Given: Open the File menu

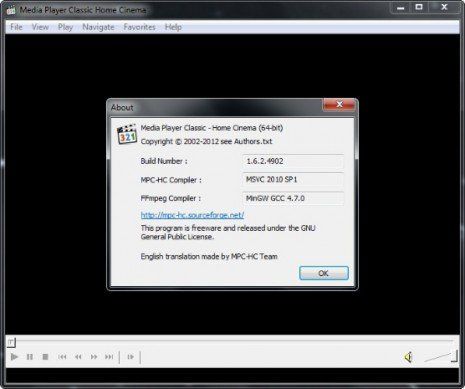Looking at the screenshot, I should (16, 27).
